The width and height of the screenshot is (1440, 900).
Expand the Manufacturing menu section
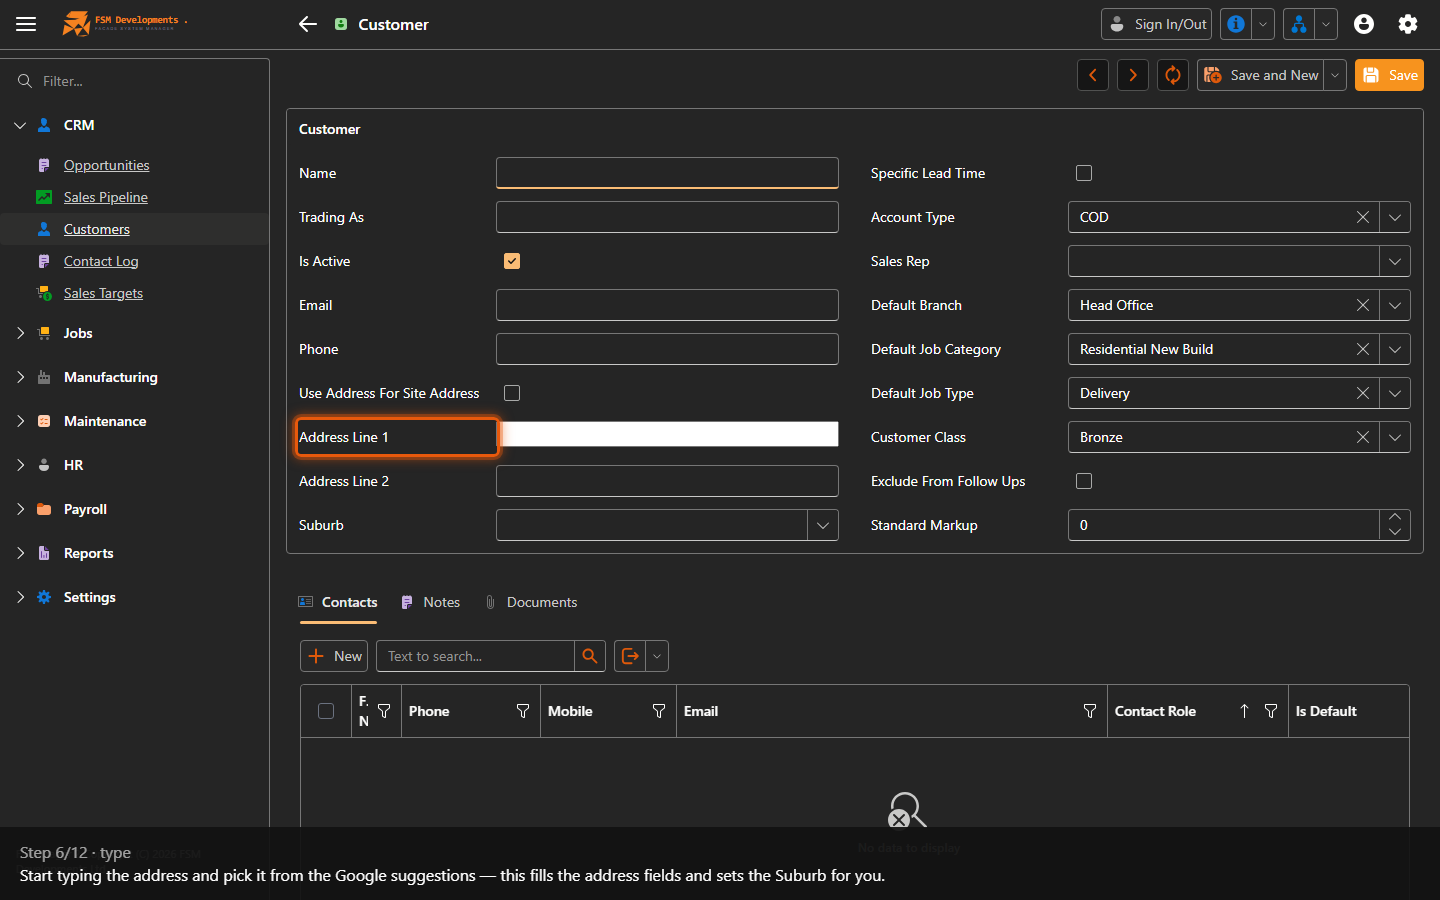pyautogui.click(x=20, y=377)
